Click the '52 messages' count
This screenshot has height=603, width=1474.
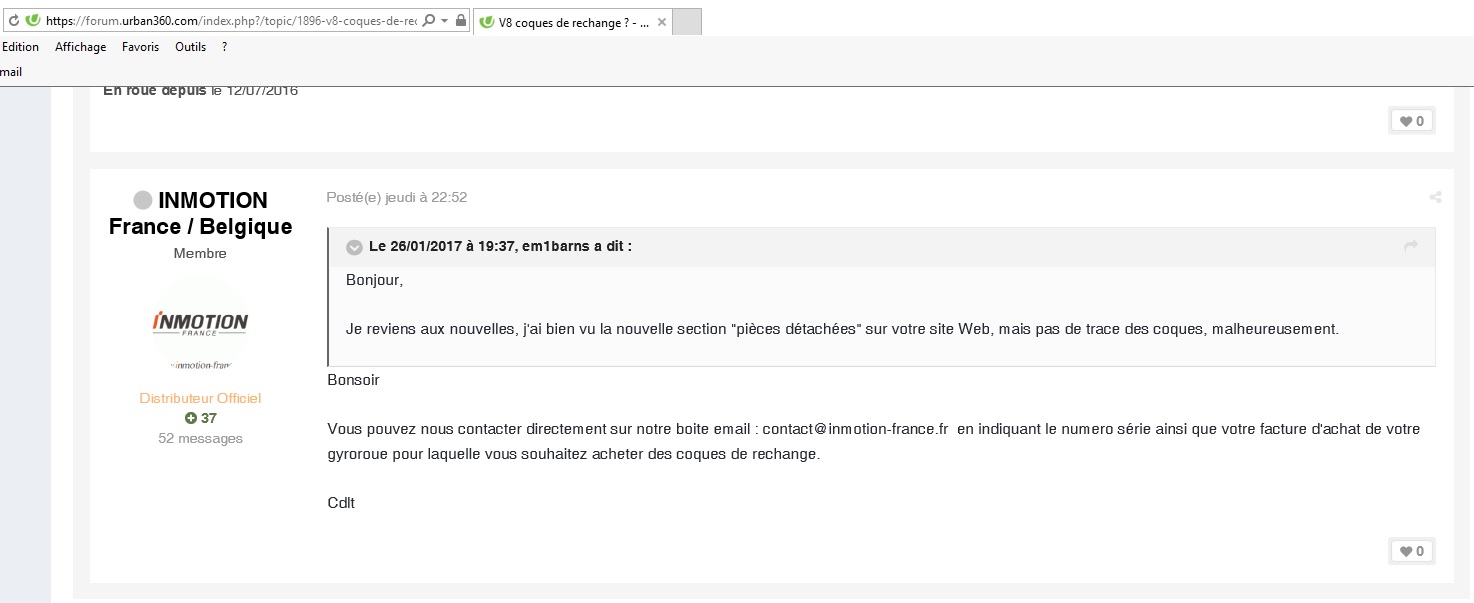click(200, 438)
